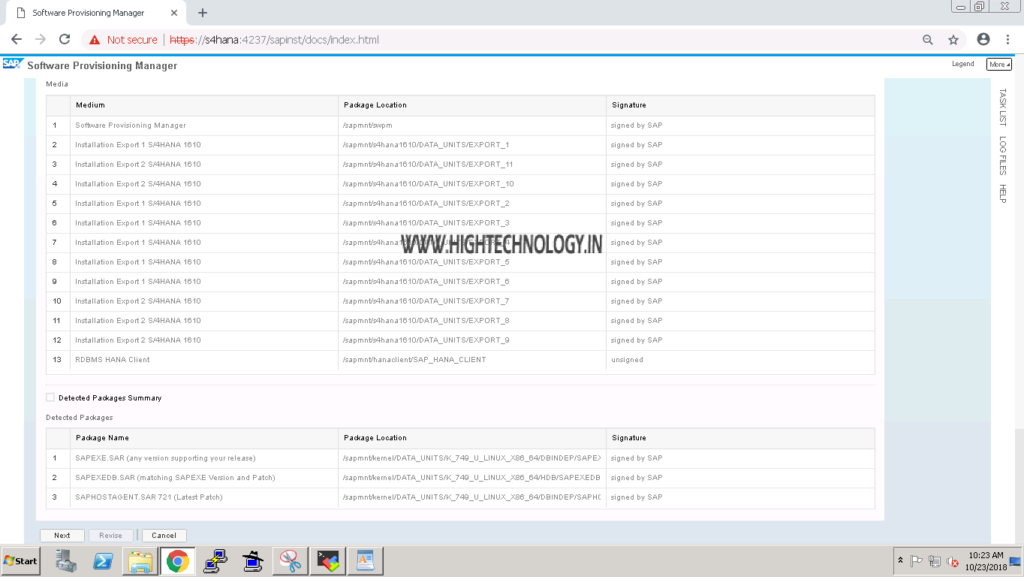Screen dimensions: 1024x577
Task: Select the EXPORT_7 package location
Action: click(426, 301)
